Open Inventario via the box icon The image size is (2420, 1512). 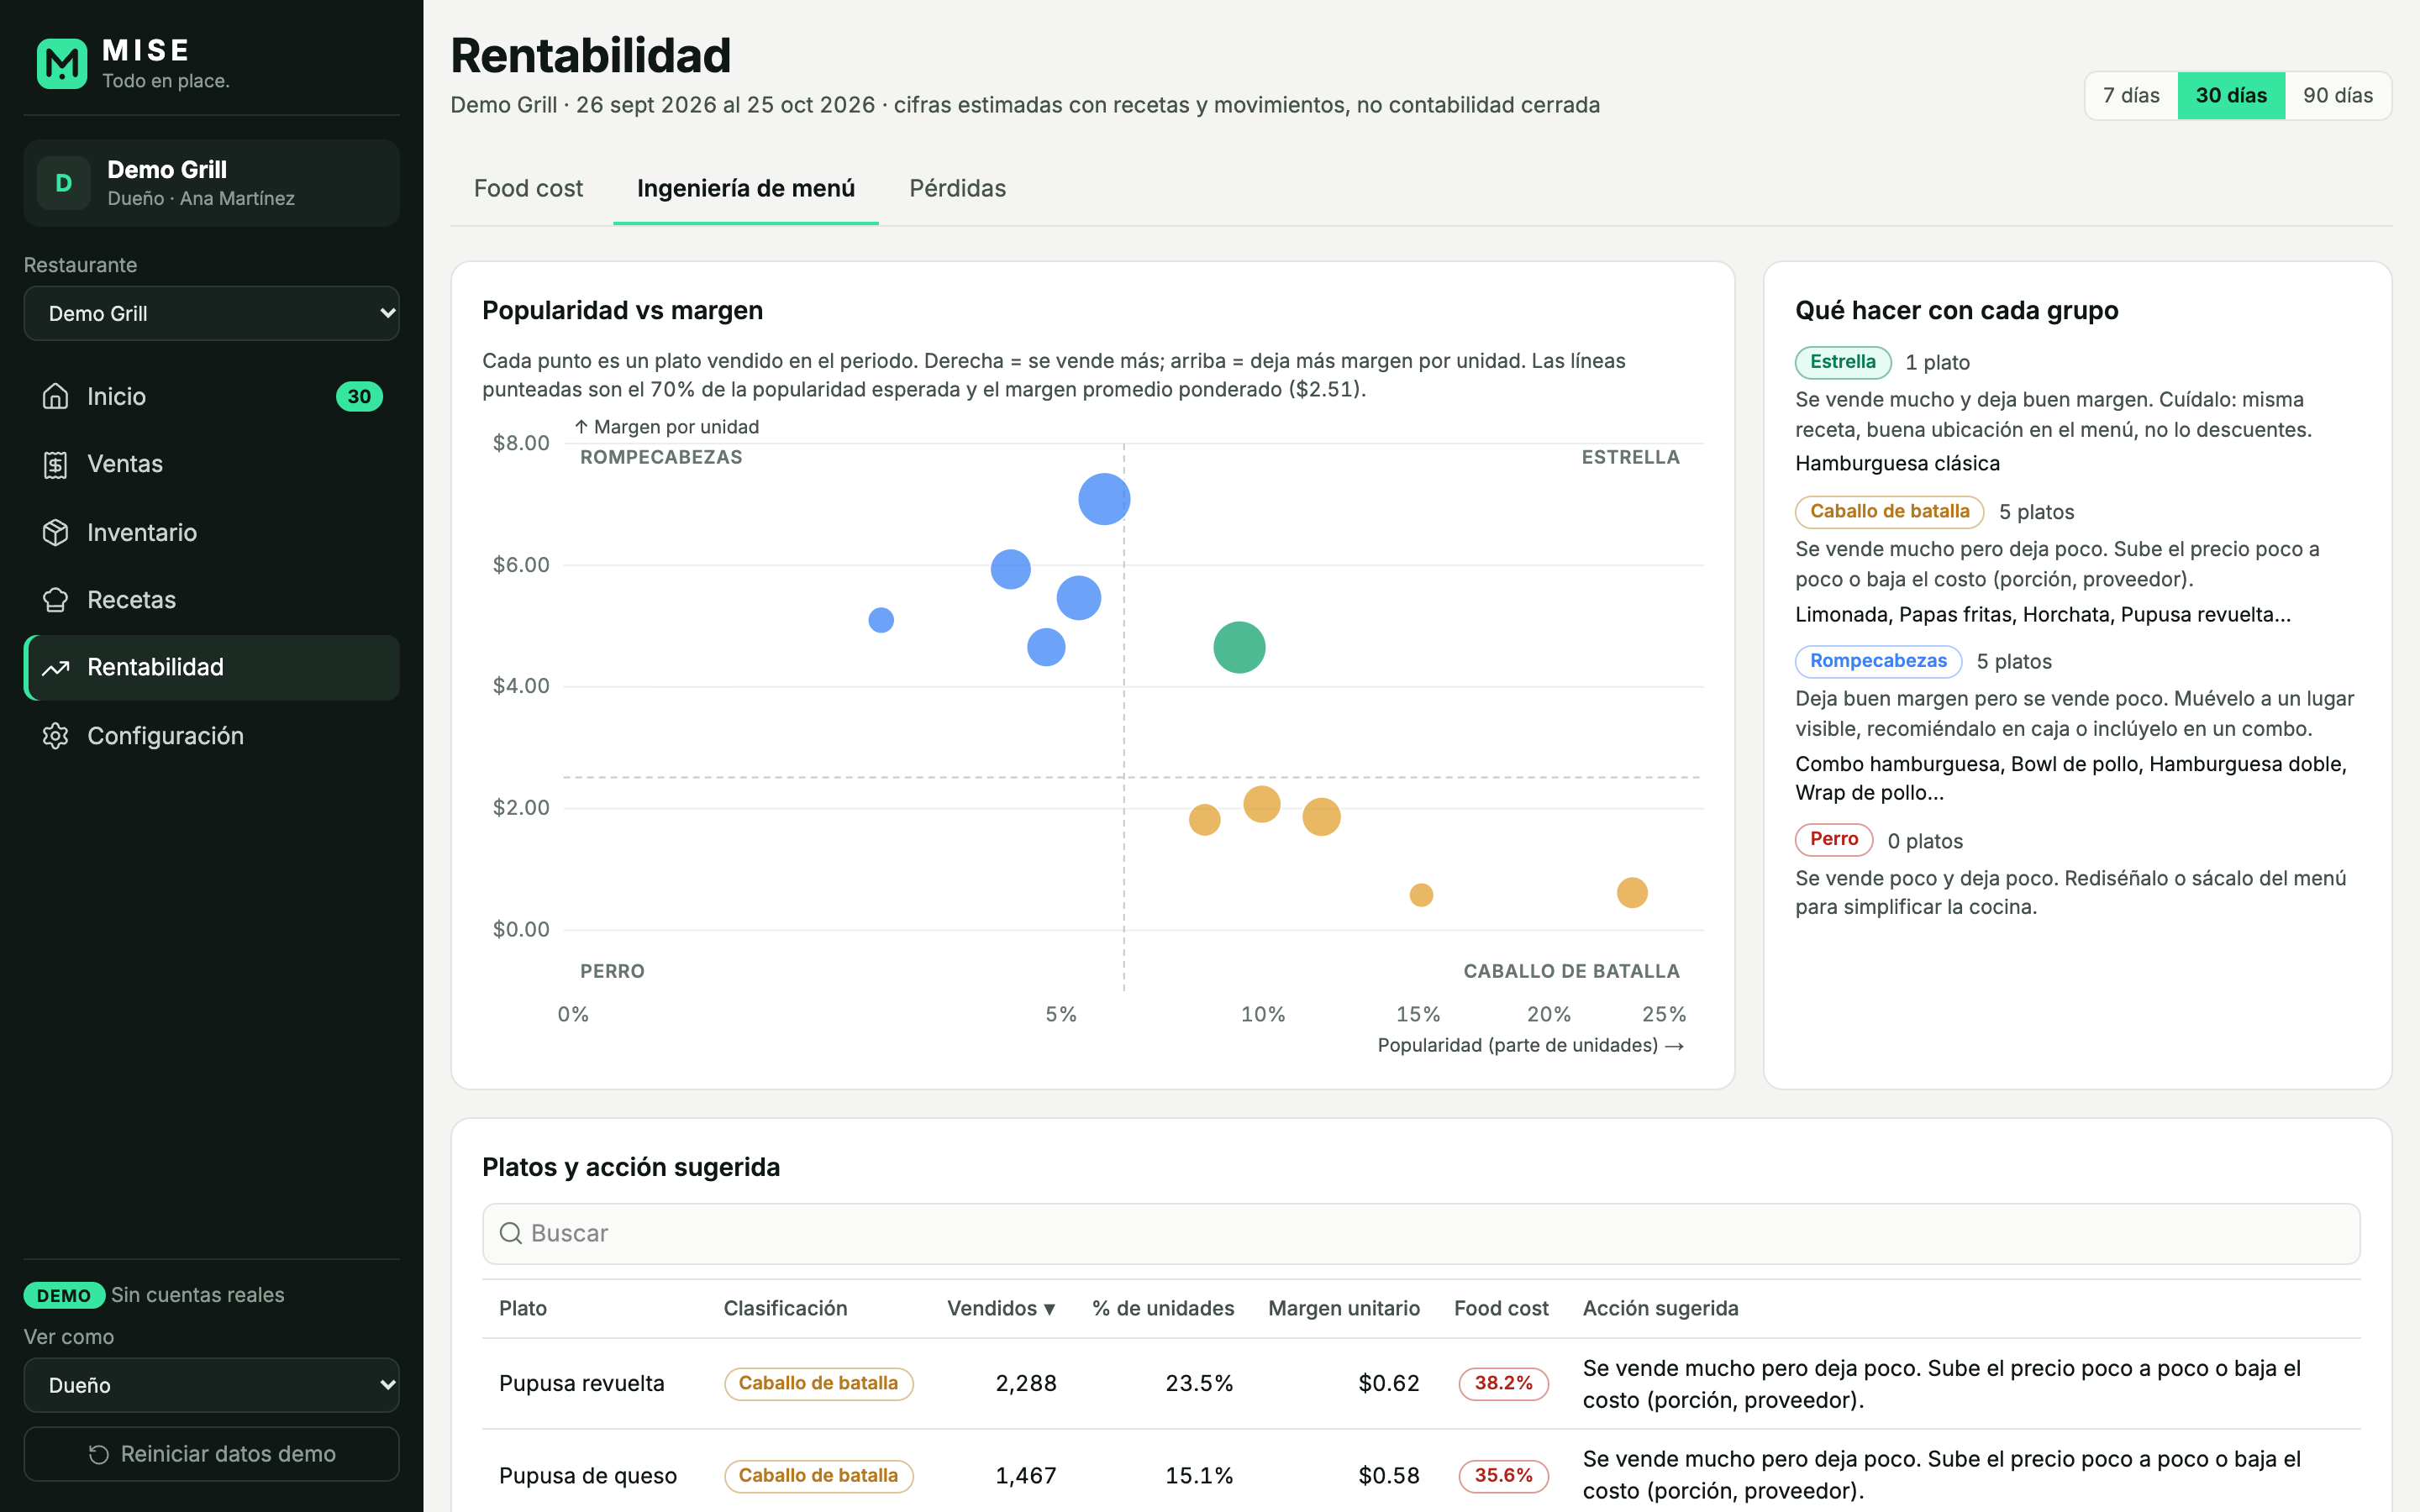(x=56, y=532)
